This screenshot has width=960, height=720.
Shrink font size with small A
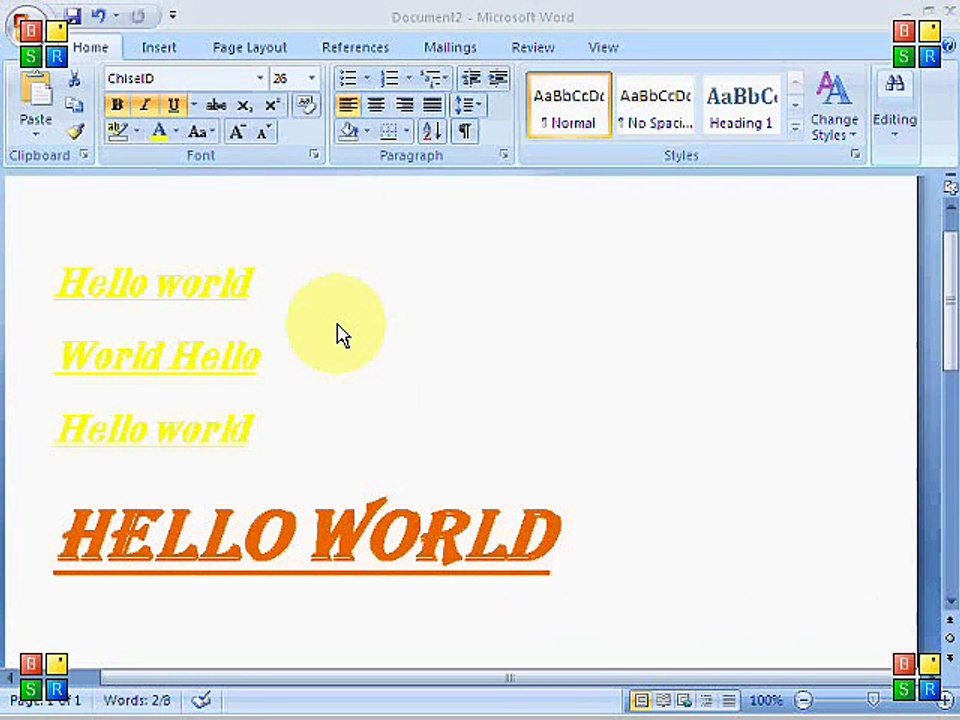264,132
